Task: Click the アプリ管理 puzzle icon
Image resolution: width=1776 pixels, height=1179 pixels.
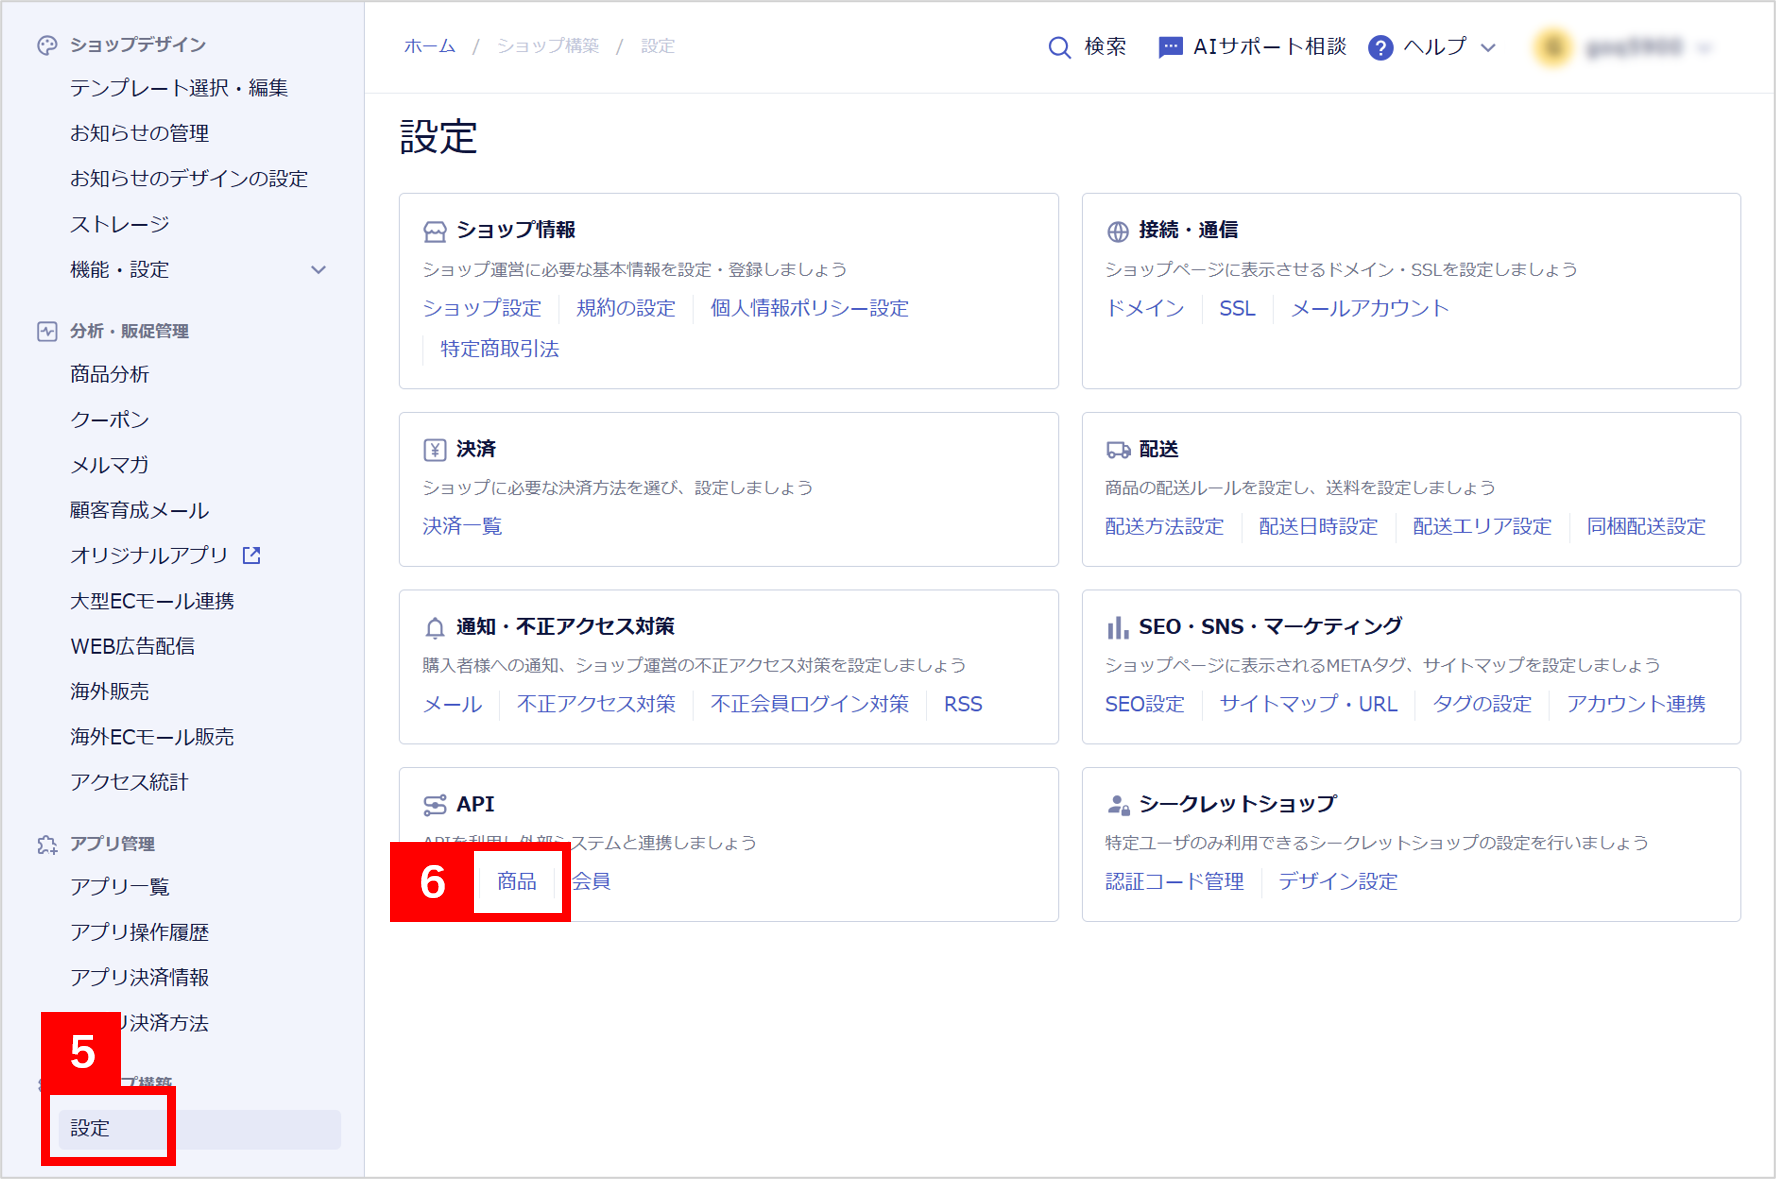Action: click(47, 844)
